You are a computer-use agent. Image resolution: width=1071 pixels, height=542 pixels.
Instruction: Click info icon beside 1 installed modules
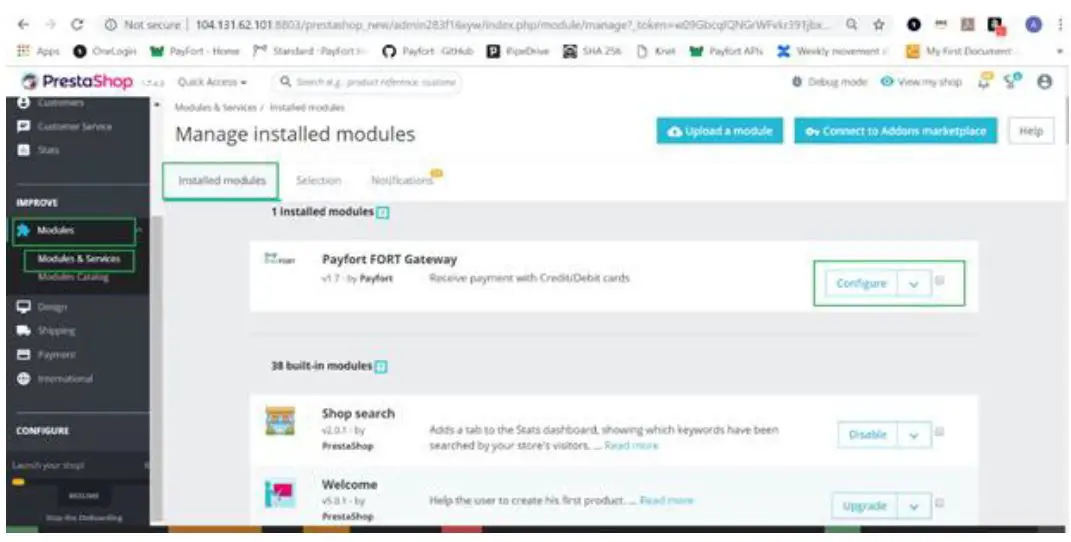pyautogui.click(x=383, y=213)
